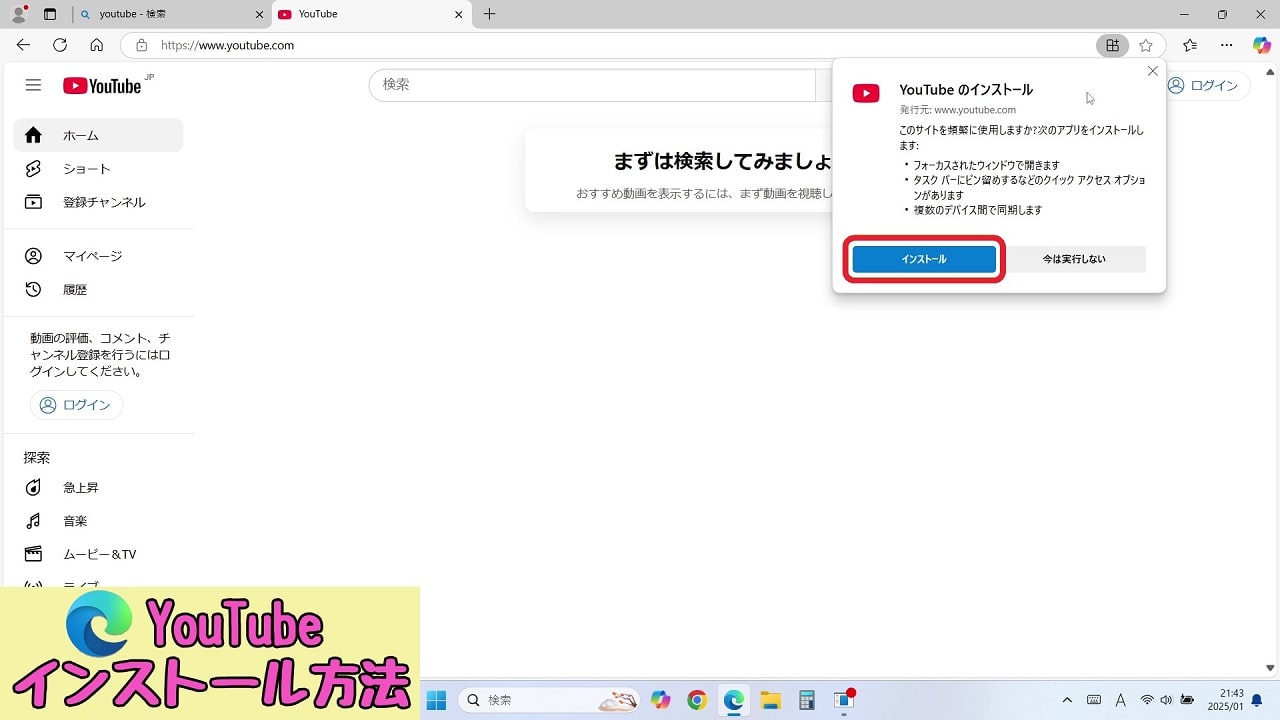The image size is (1280, 720).
Task: Open ショート in the sidebar
Action: coord(98,169)
